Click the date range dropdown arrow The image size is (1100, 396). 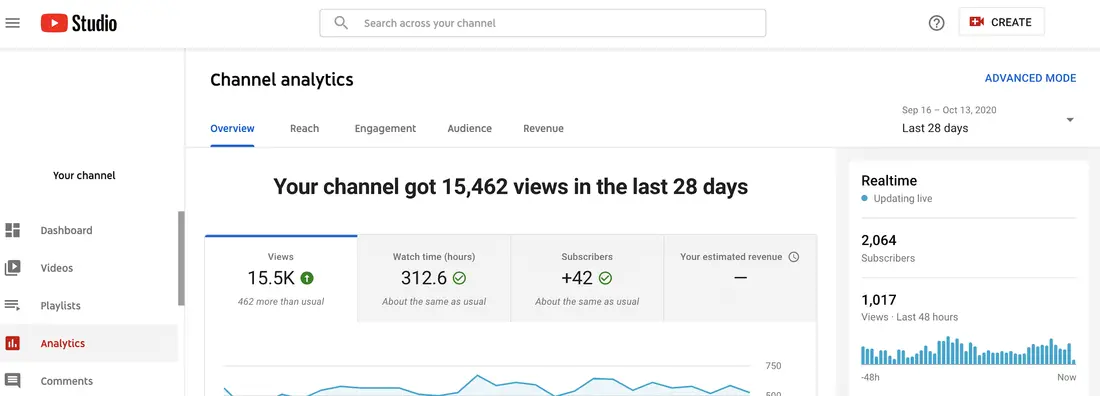(1070, 120)
